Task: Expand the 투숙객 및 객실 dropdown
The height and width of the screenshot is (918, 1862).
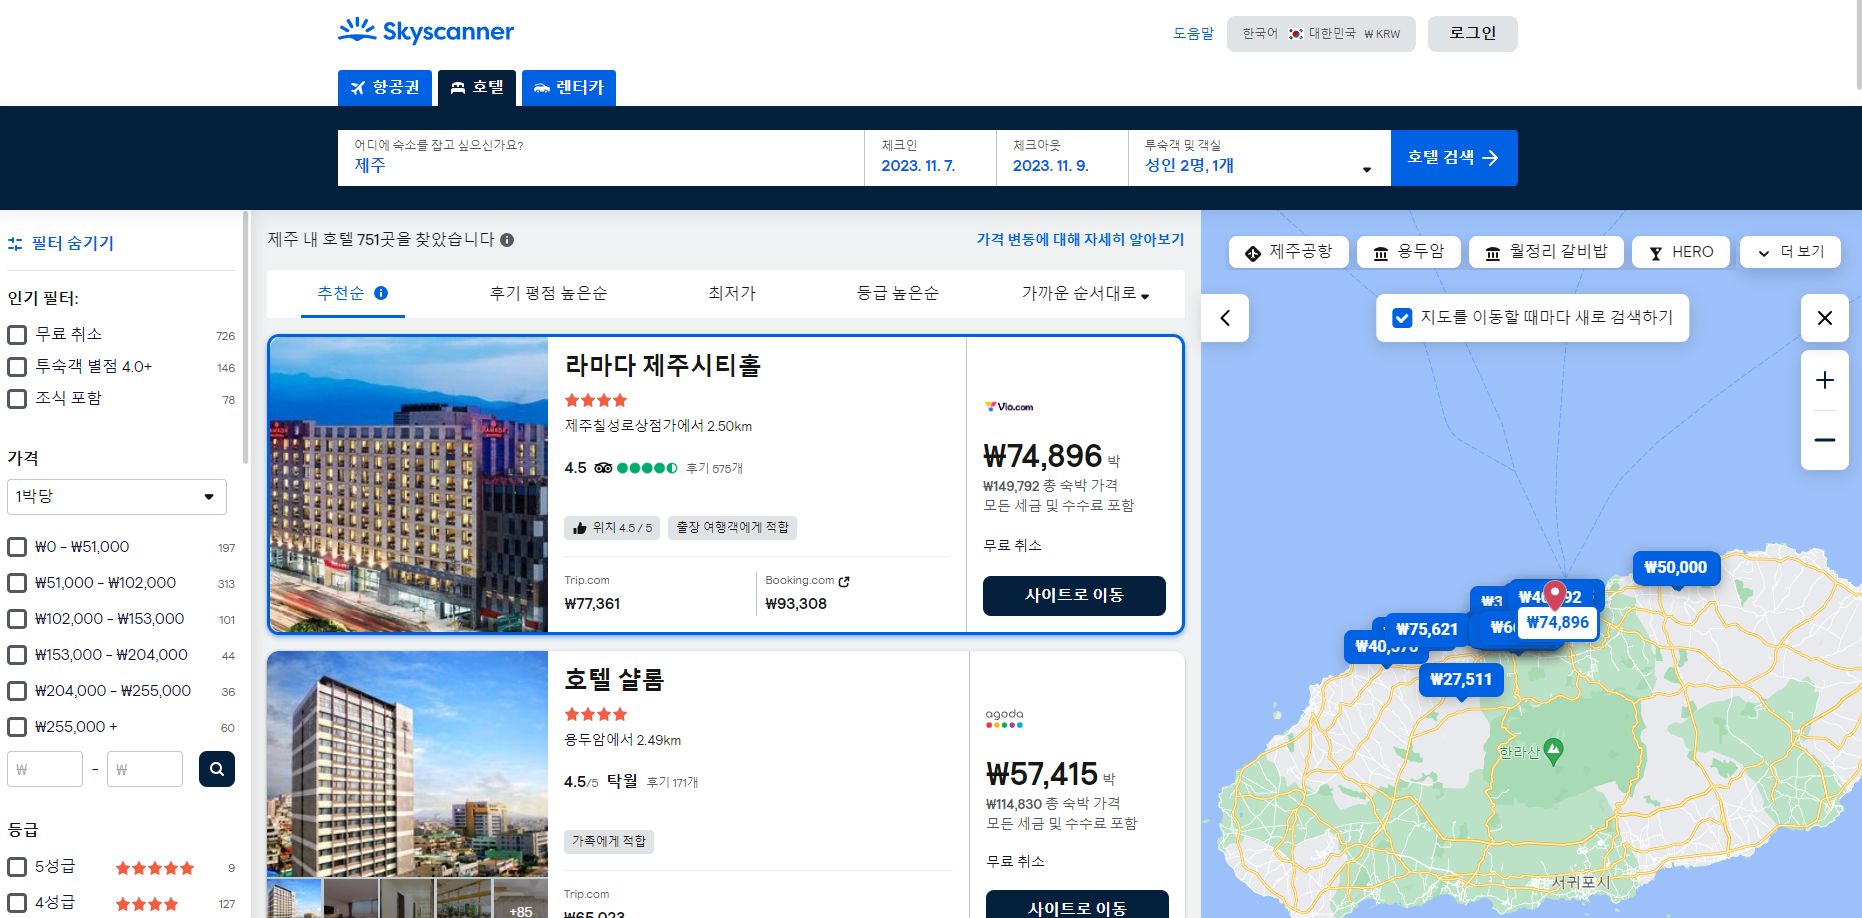Action: pyautogui.click(x=1259, y=157)
